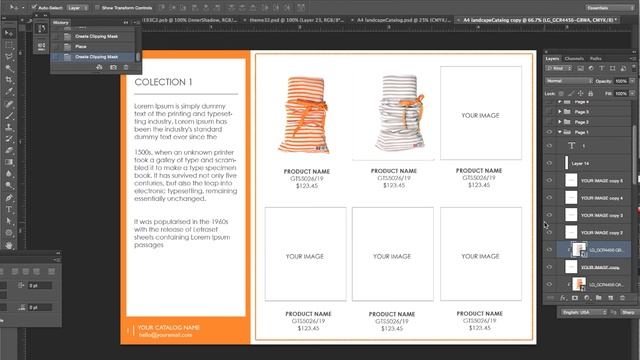Hide Layer 14 visibility eye
The width and height of the screenshot is (640, 360).
point(549,163)
